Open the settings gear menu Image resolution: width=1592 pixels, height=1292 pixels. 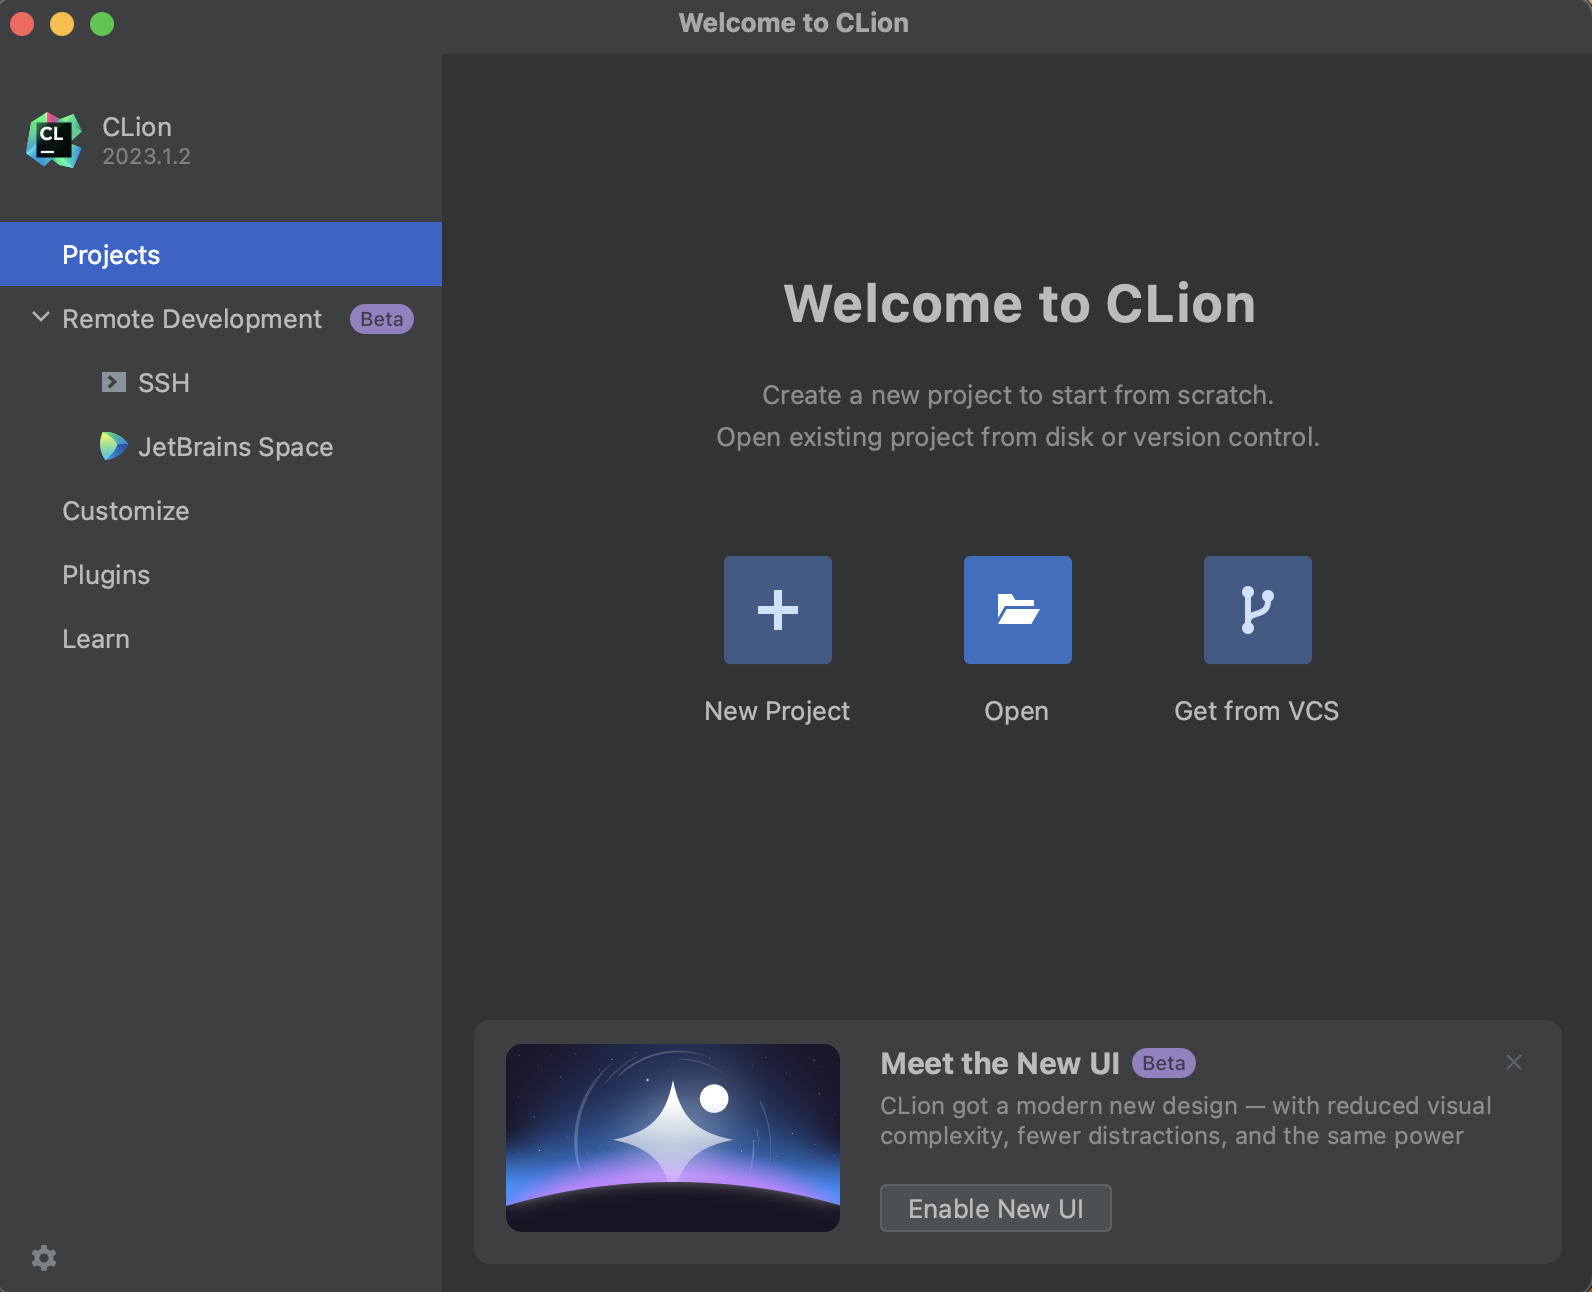[x=44, y=1258]
